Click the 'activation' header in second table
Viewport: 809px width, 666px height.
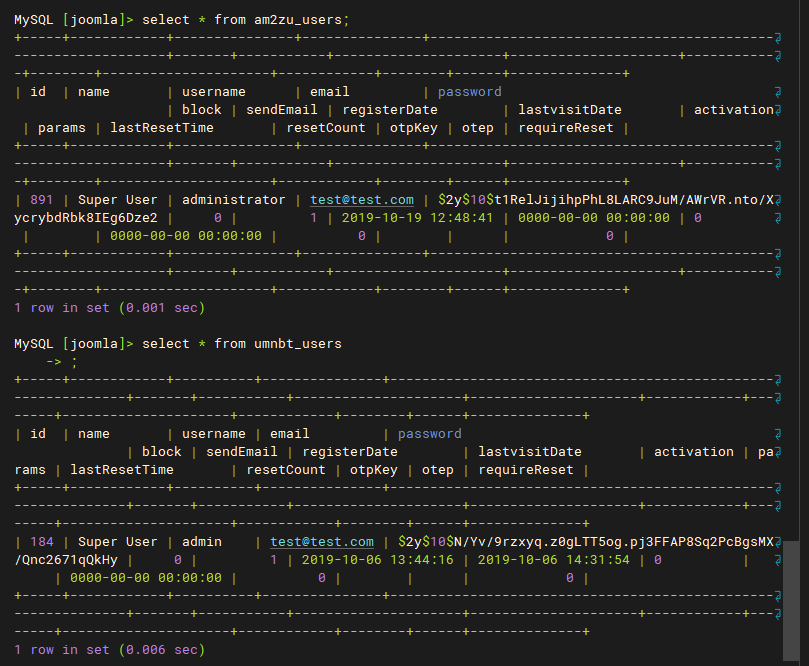[x=694, y=452]
